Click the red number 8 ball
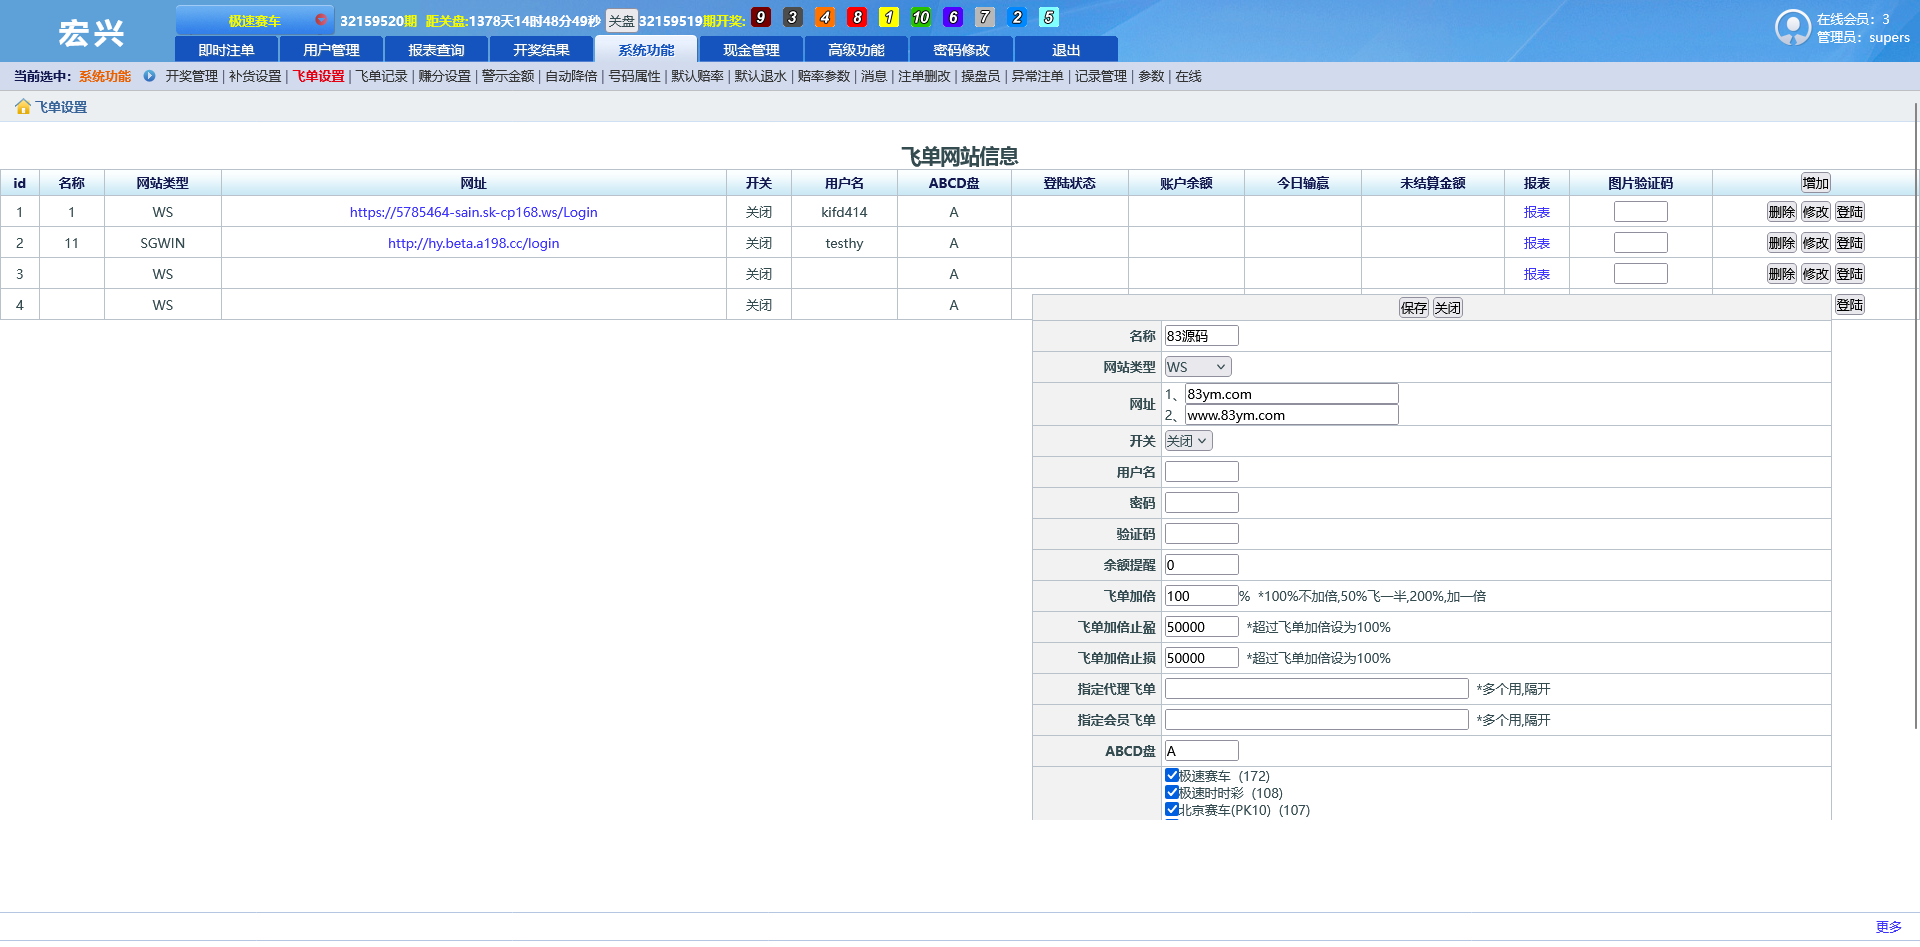The height and width of the screenshot is (947, 1920). pos(857,17)
